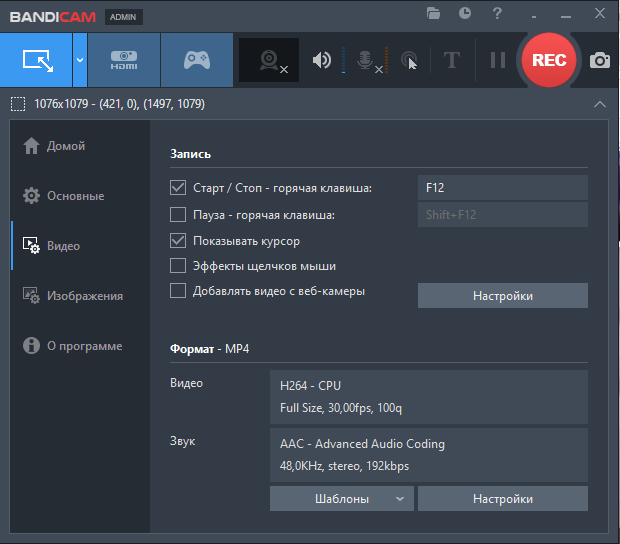Minimize Bandicam to tray small dash
620x544 pixels.
(x=534, y=17)
